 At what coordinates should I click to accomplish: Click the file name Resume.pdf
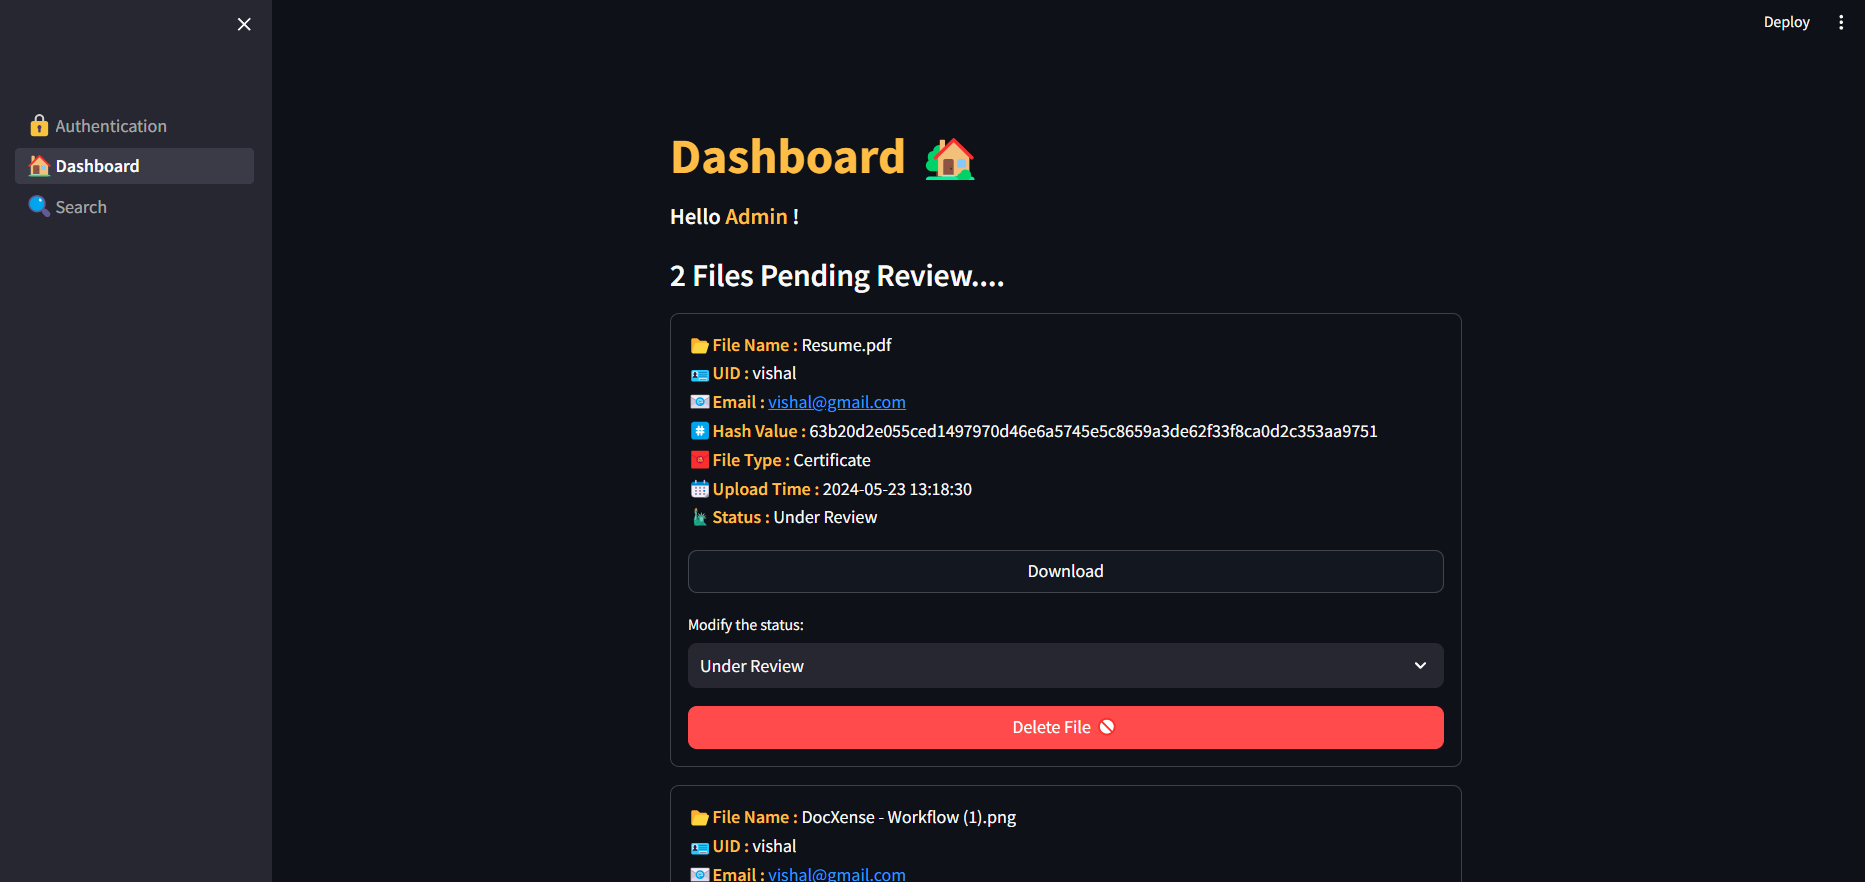pyautogui.click(x=846, y=345)
